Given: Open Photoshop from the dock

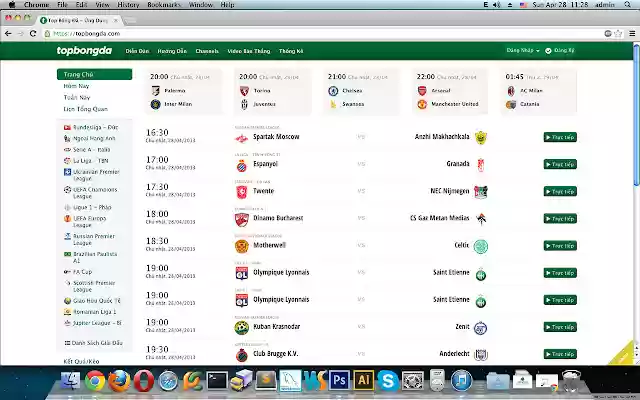Looking at the screenshot, I should (339, 381).
